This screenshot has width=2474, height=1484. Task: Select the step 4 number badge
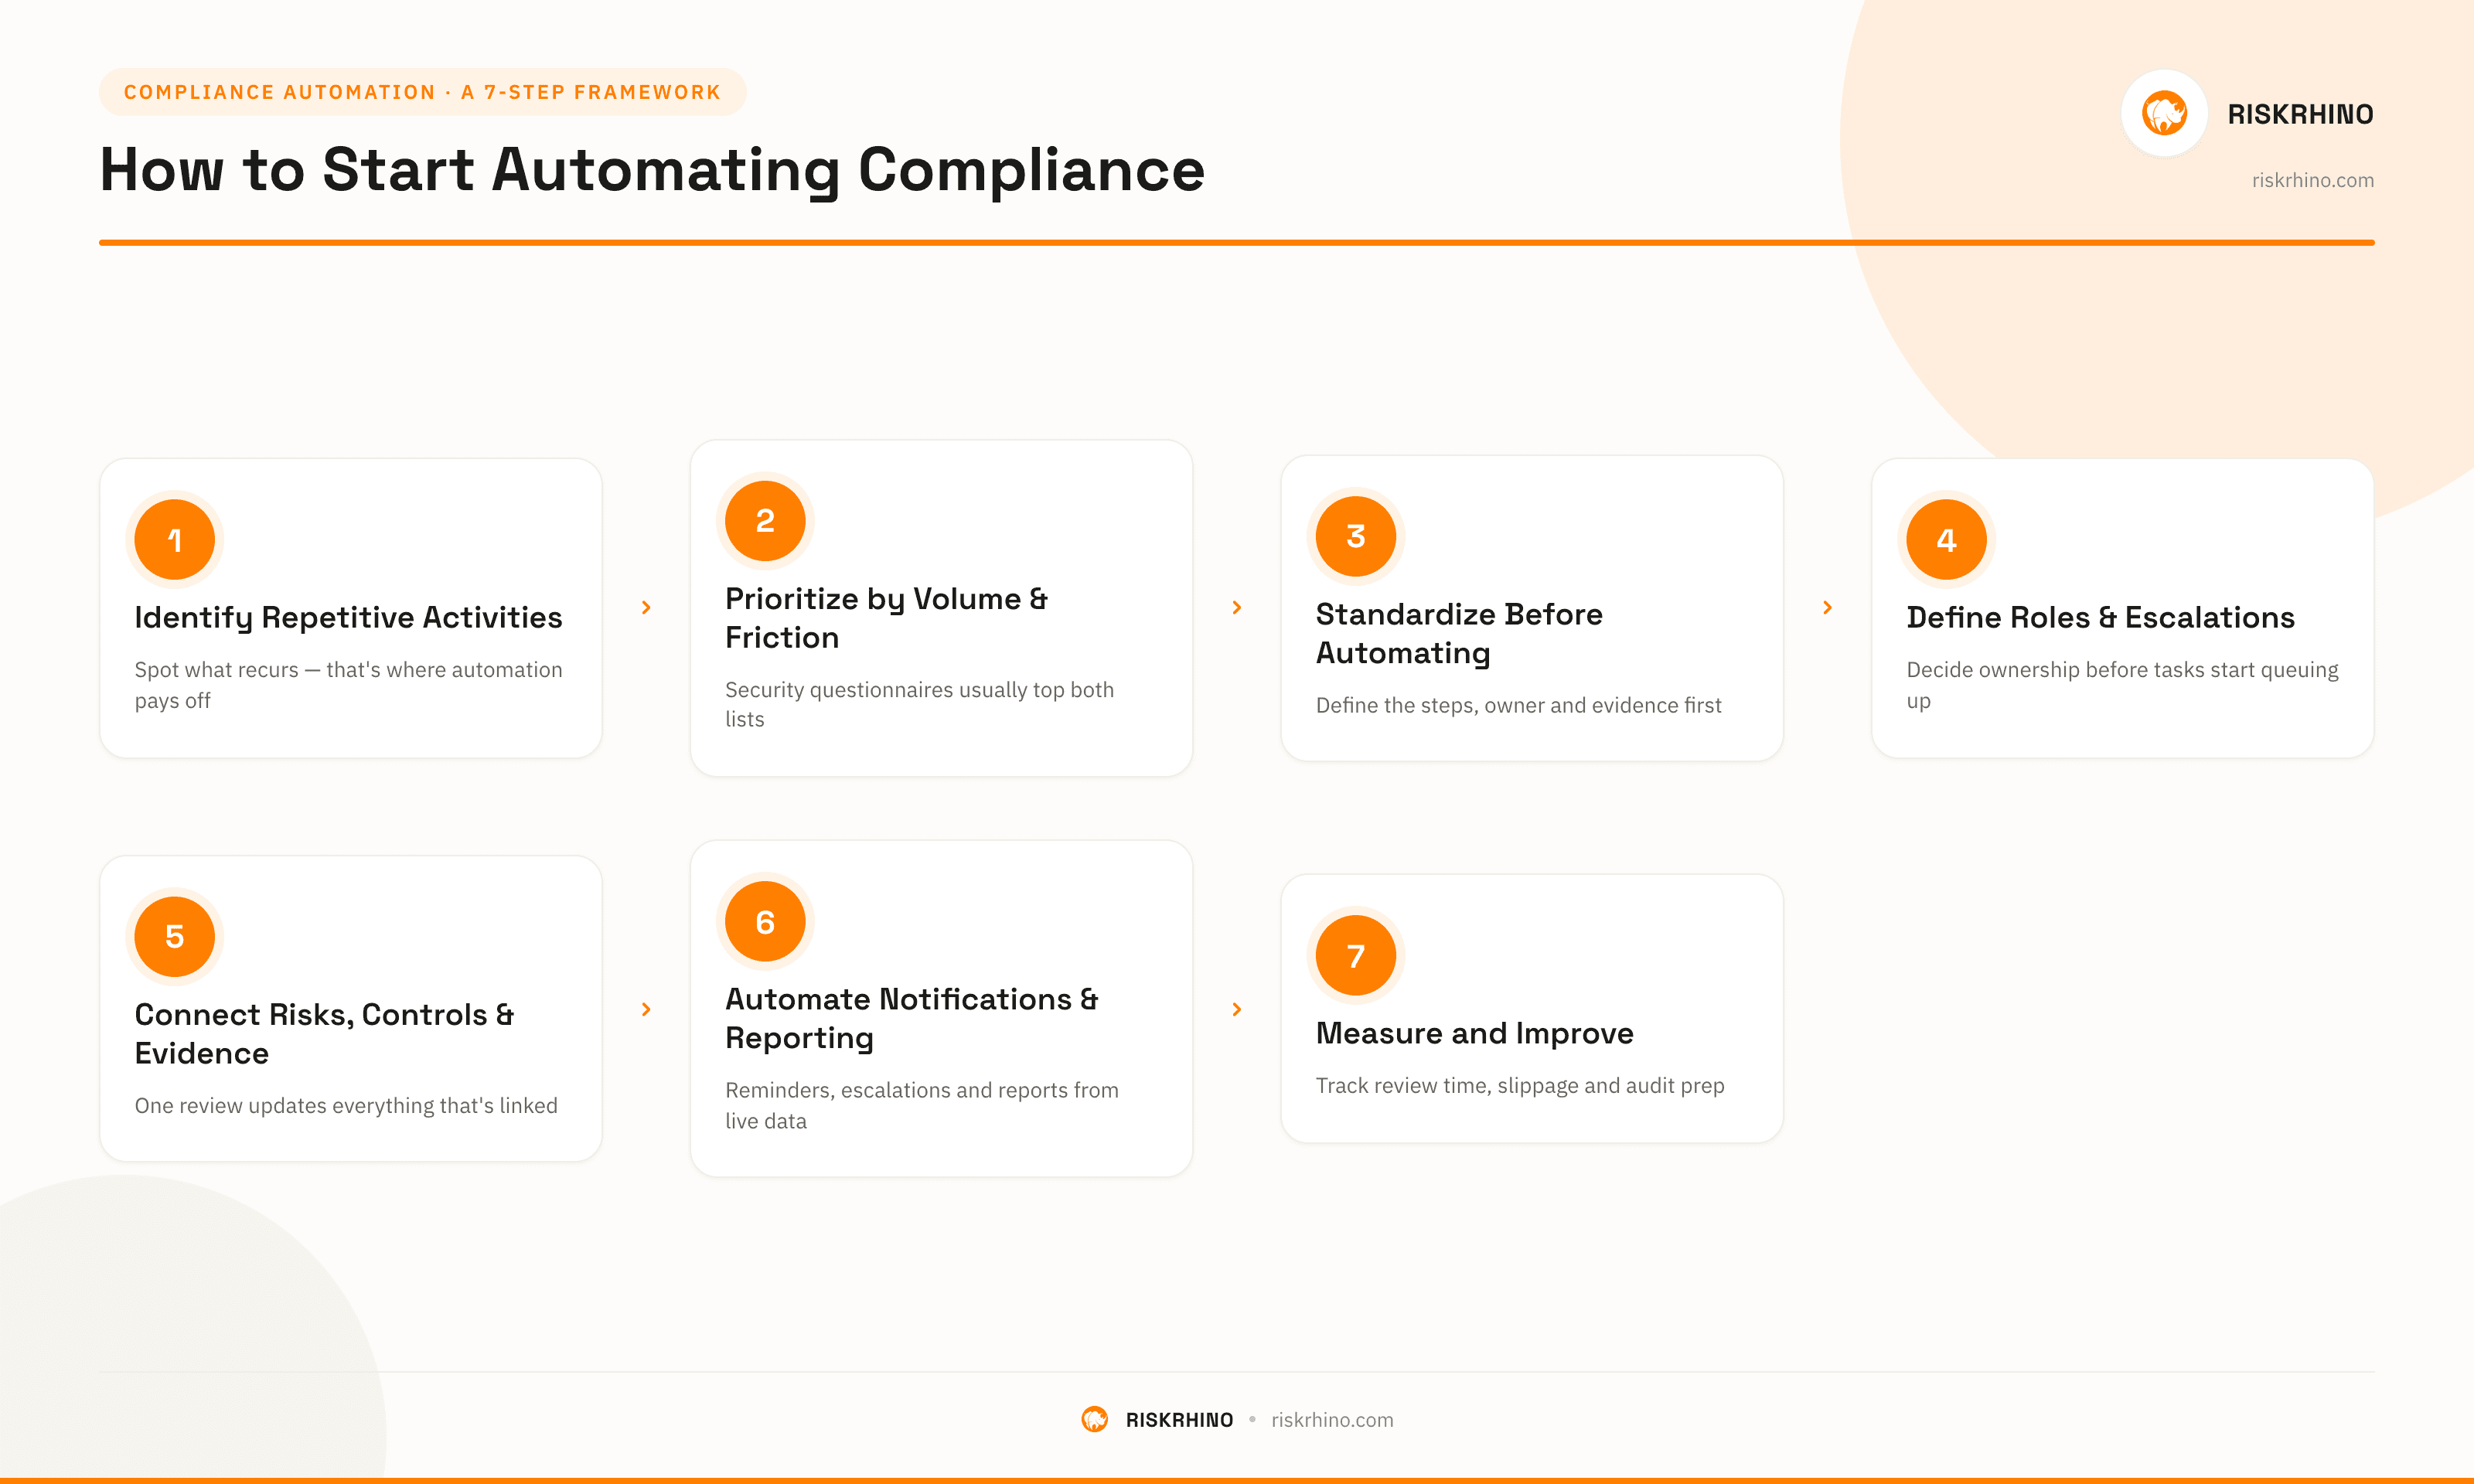click(1946, 540)
